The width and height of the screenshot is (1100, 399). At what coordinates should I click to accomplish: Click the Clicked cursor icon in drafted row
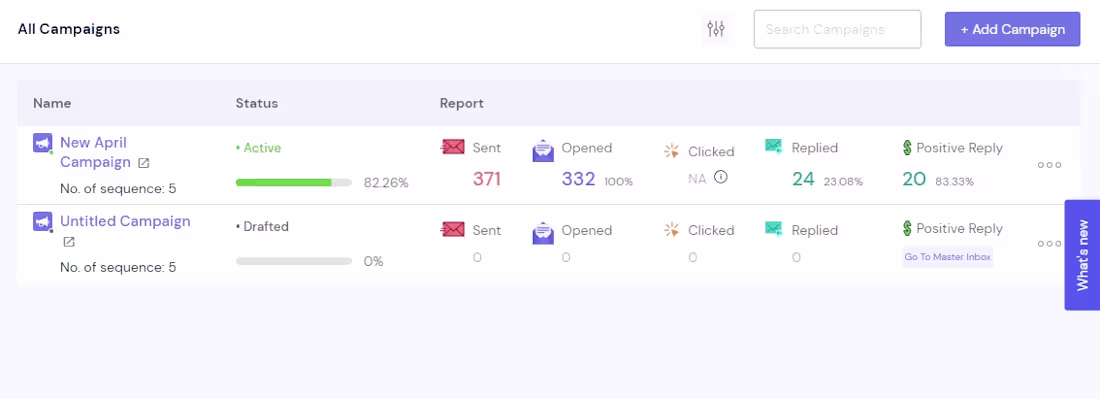671,230
